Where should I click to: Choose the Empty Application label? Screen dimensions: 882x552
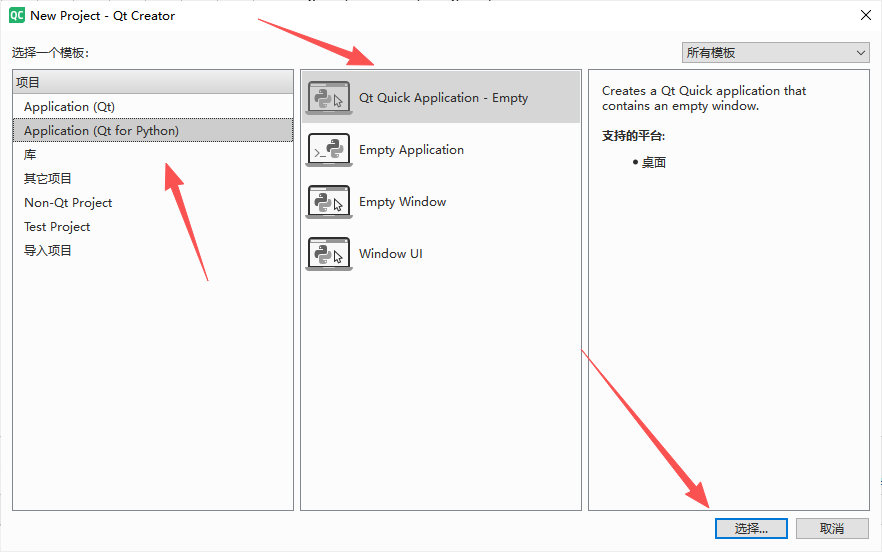(x=411, y=150)
